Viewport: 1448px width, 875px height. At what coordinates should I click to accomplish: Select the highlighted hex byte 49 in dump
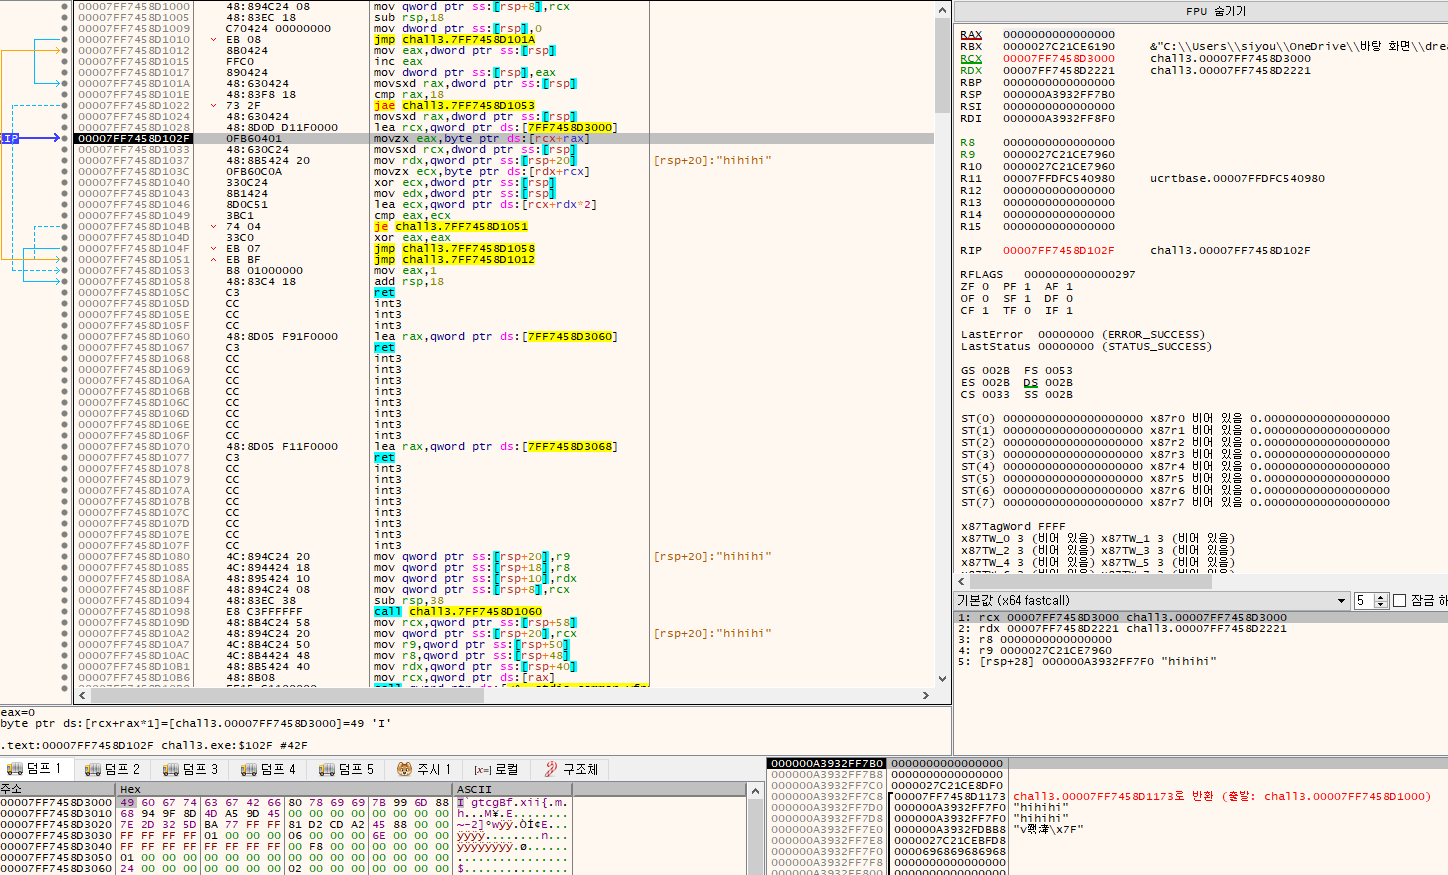pos(127,802)
